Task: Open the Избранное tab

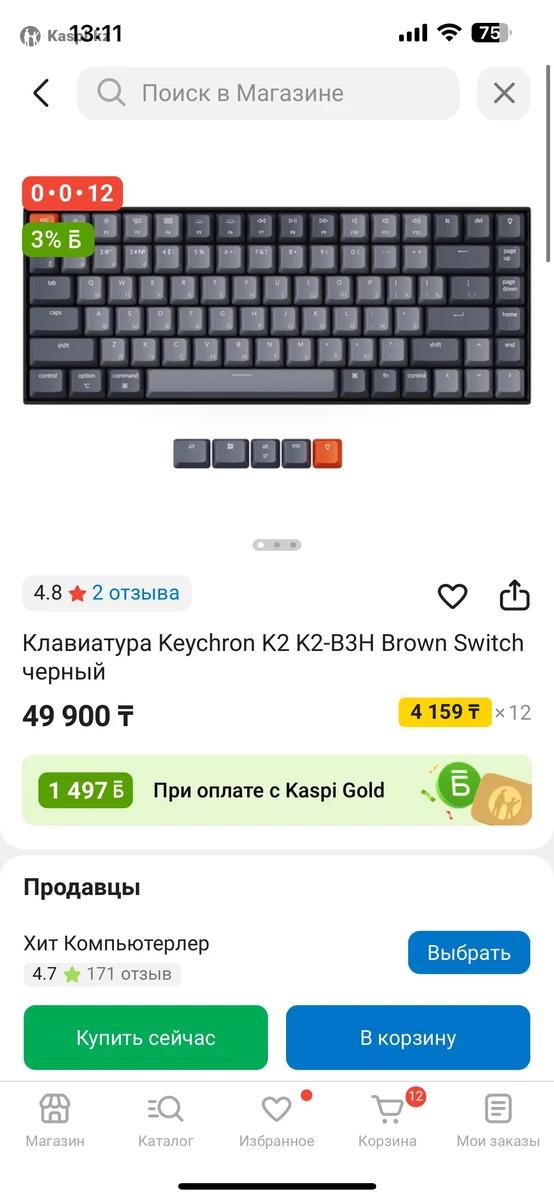Action: pos(277,1120)
